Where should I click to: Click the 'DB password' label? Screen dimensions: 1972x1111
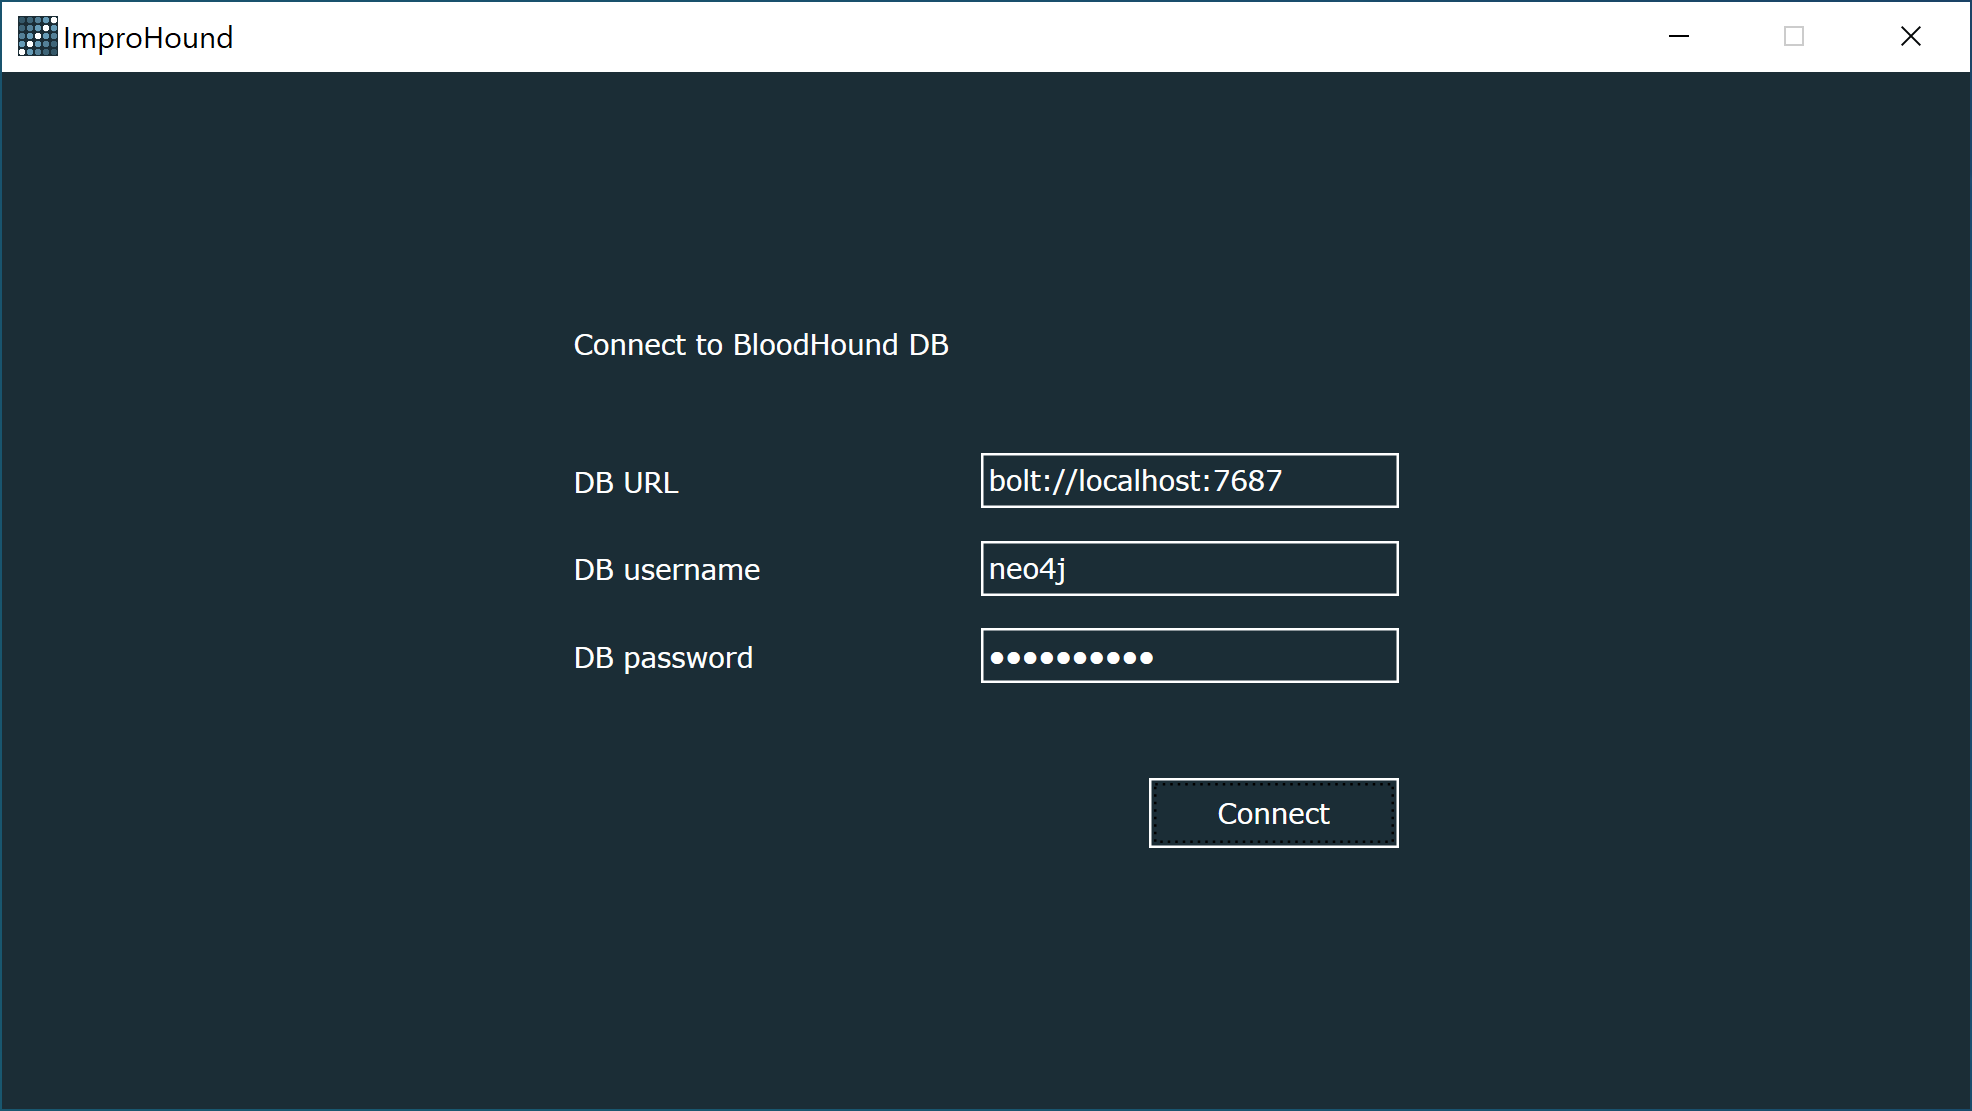[663, 658]
